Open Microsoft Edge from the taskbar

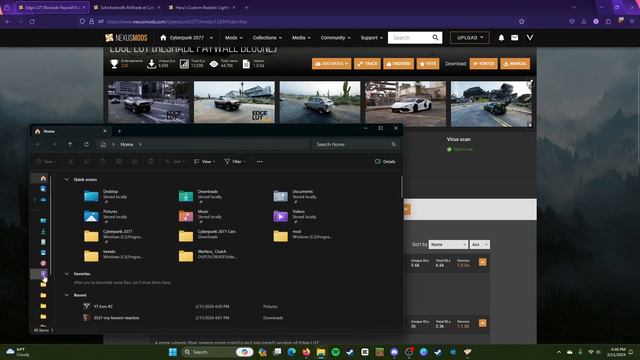[x=291, y=352]
